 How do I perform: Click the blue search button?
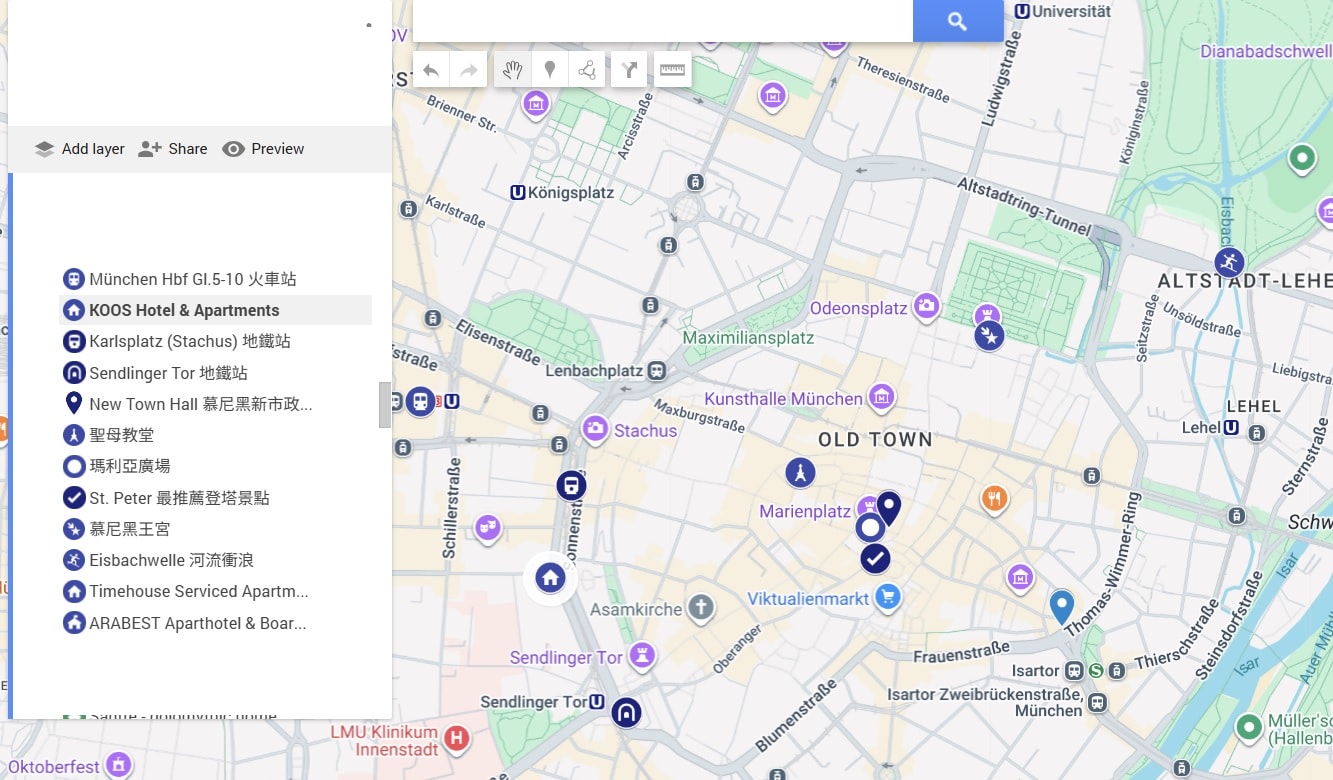coord(957,20)
